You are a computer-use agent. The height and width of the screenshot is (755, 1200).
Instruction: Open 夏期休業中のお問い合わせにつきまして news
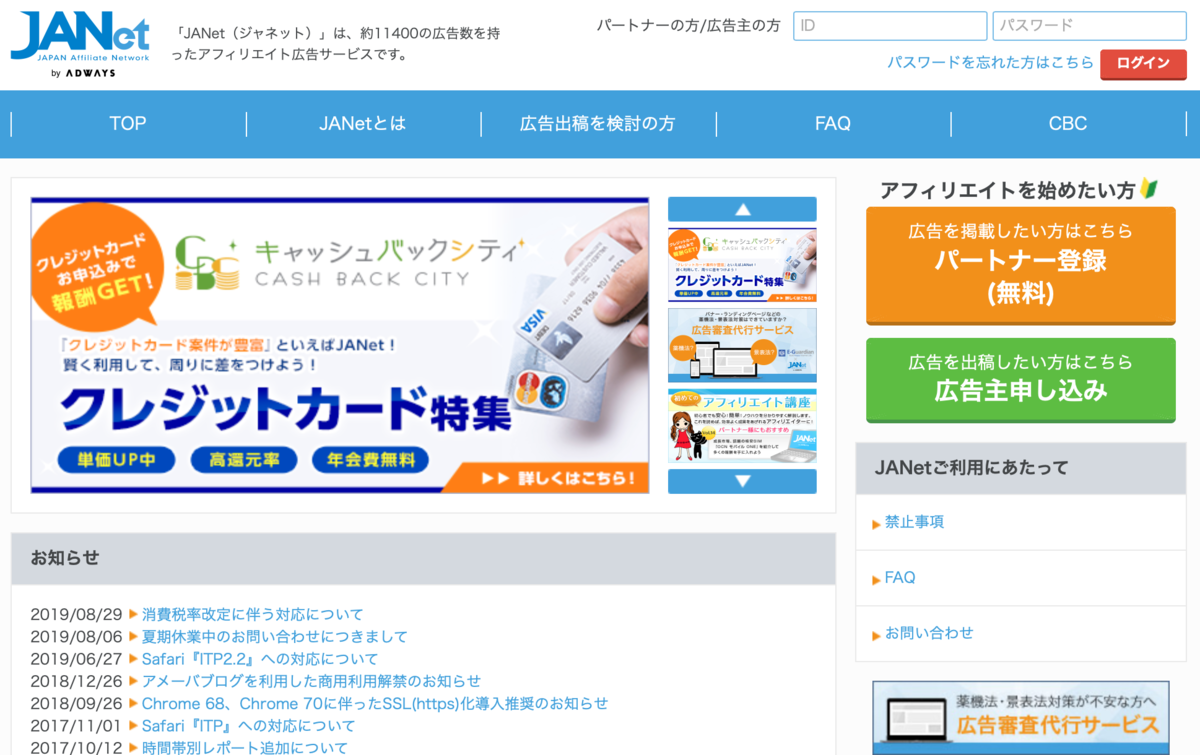coord(275,636)
